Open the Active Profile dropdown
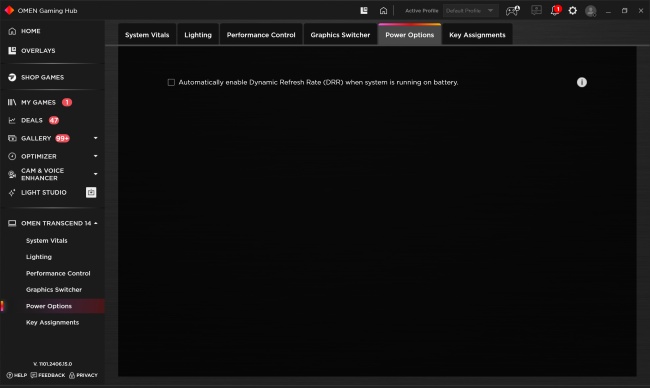The width and height of the screenshot is (650, 388). [470, 10]
